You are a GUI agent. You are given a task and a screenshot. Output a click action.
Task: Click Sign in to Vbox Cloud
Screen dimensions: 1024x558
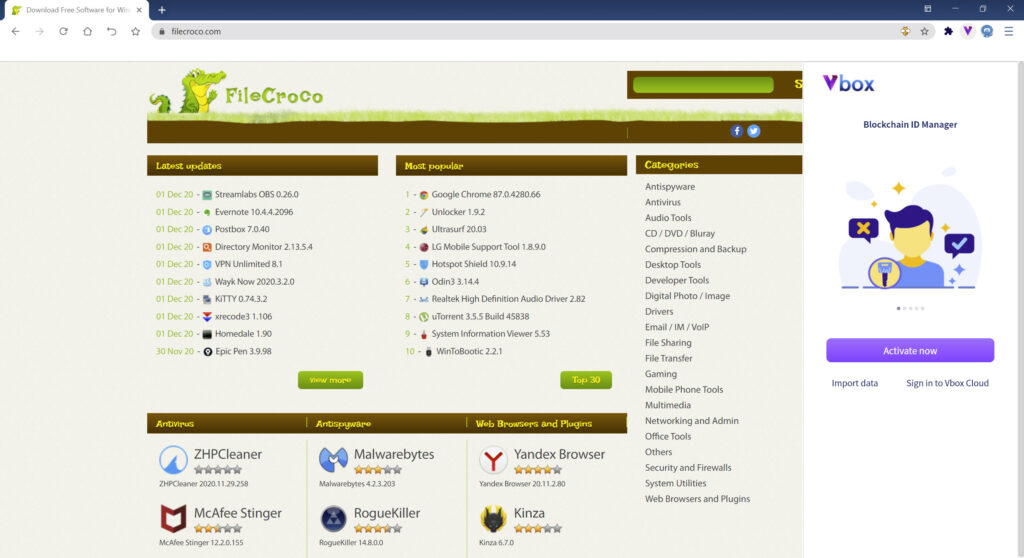(947, 384)
